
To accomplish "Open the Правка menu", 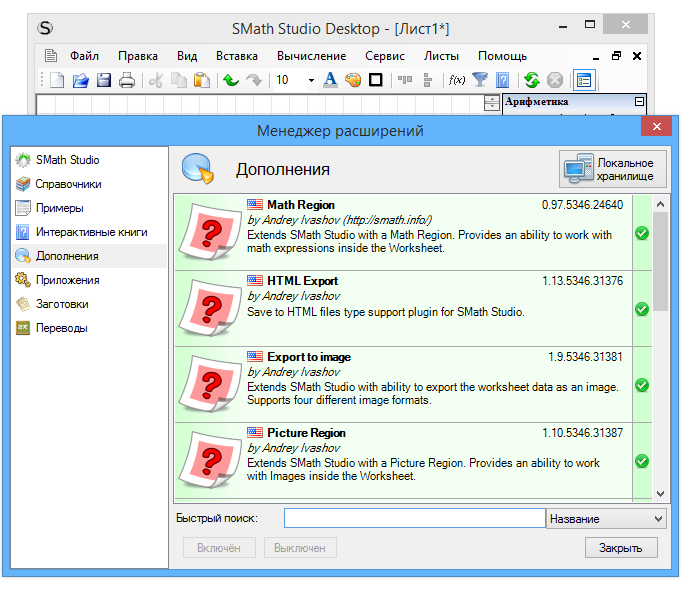I will tap(138, 56).
